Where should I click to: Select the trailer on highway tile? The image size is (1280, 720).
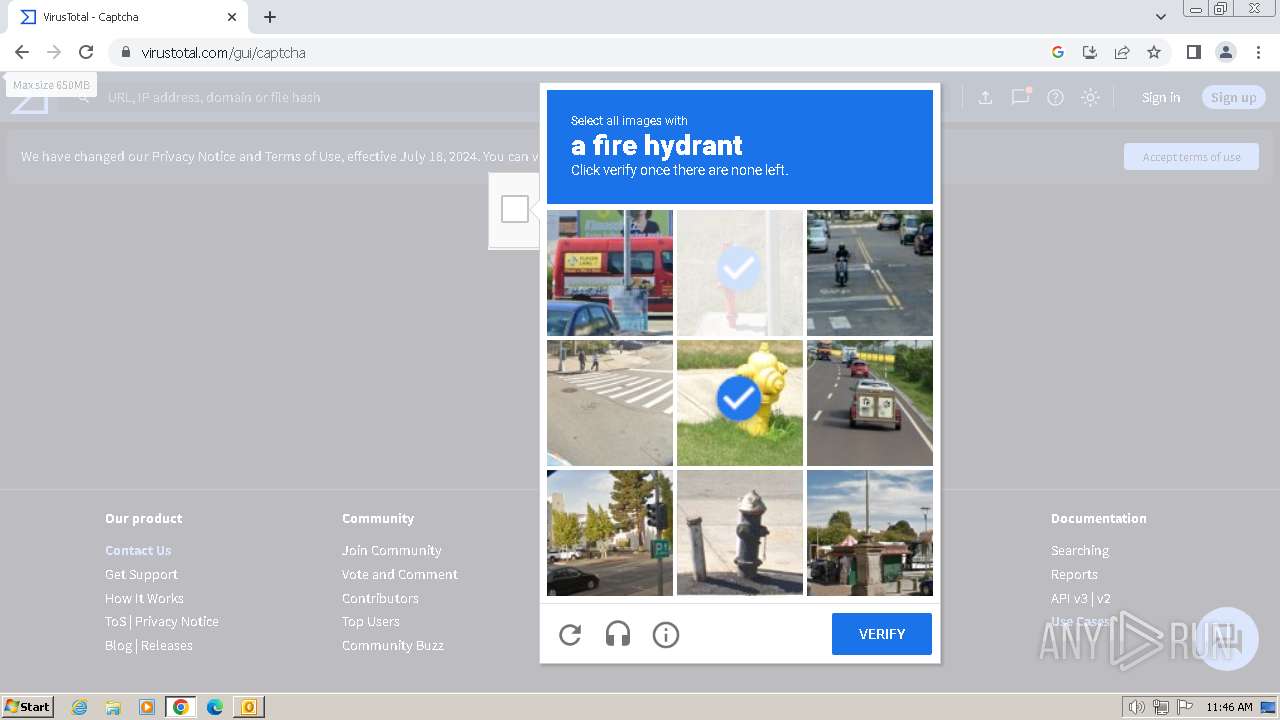pyautogui.click(x=870, y=403)
